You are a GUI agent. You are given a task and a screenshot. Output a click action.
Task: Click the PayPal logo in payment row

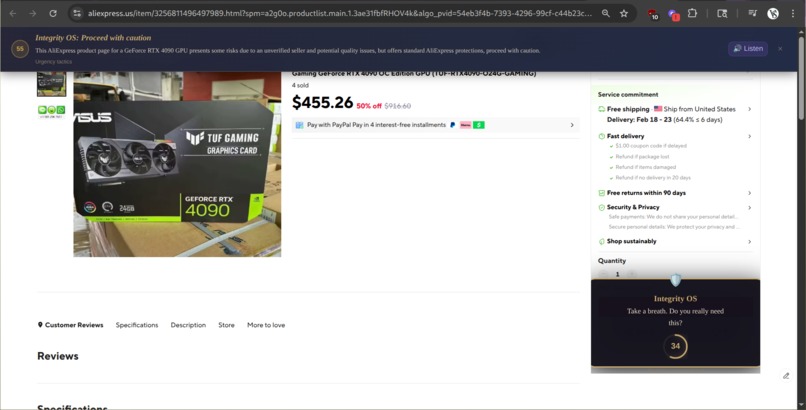tap(452, 125)
